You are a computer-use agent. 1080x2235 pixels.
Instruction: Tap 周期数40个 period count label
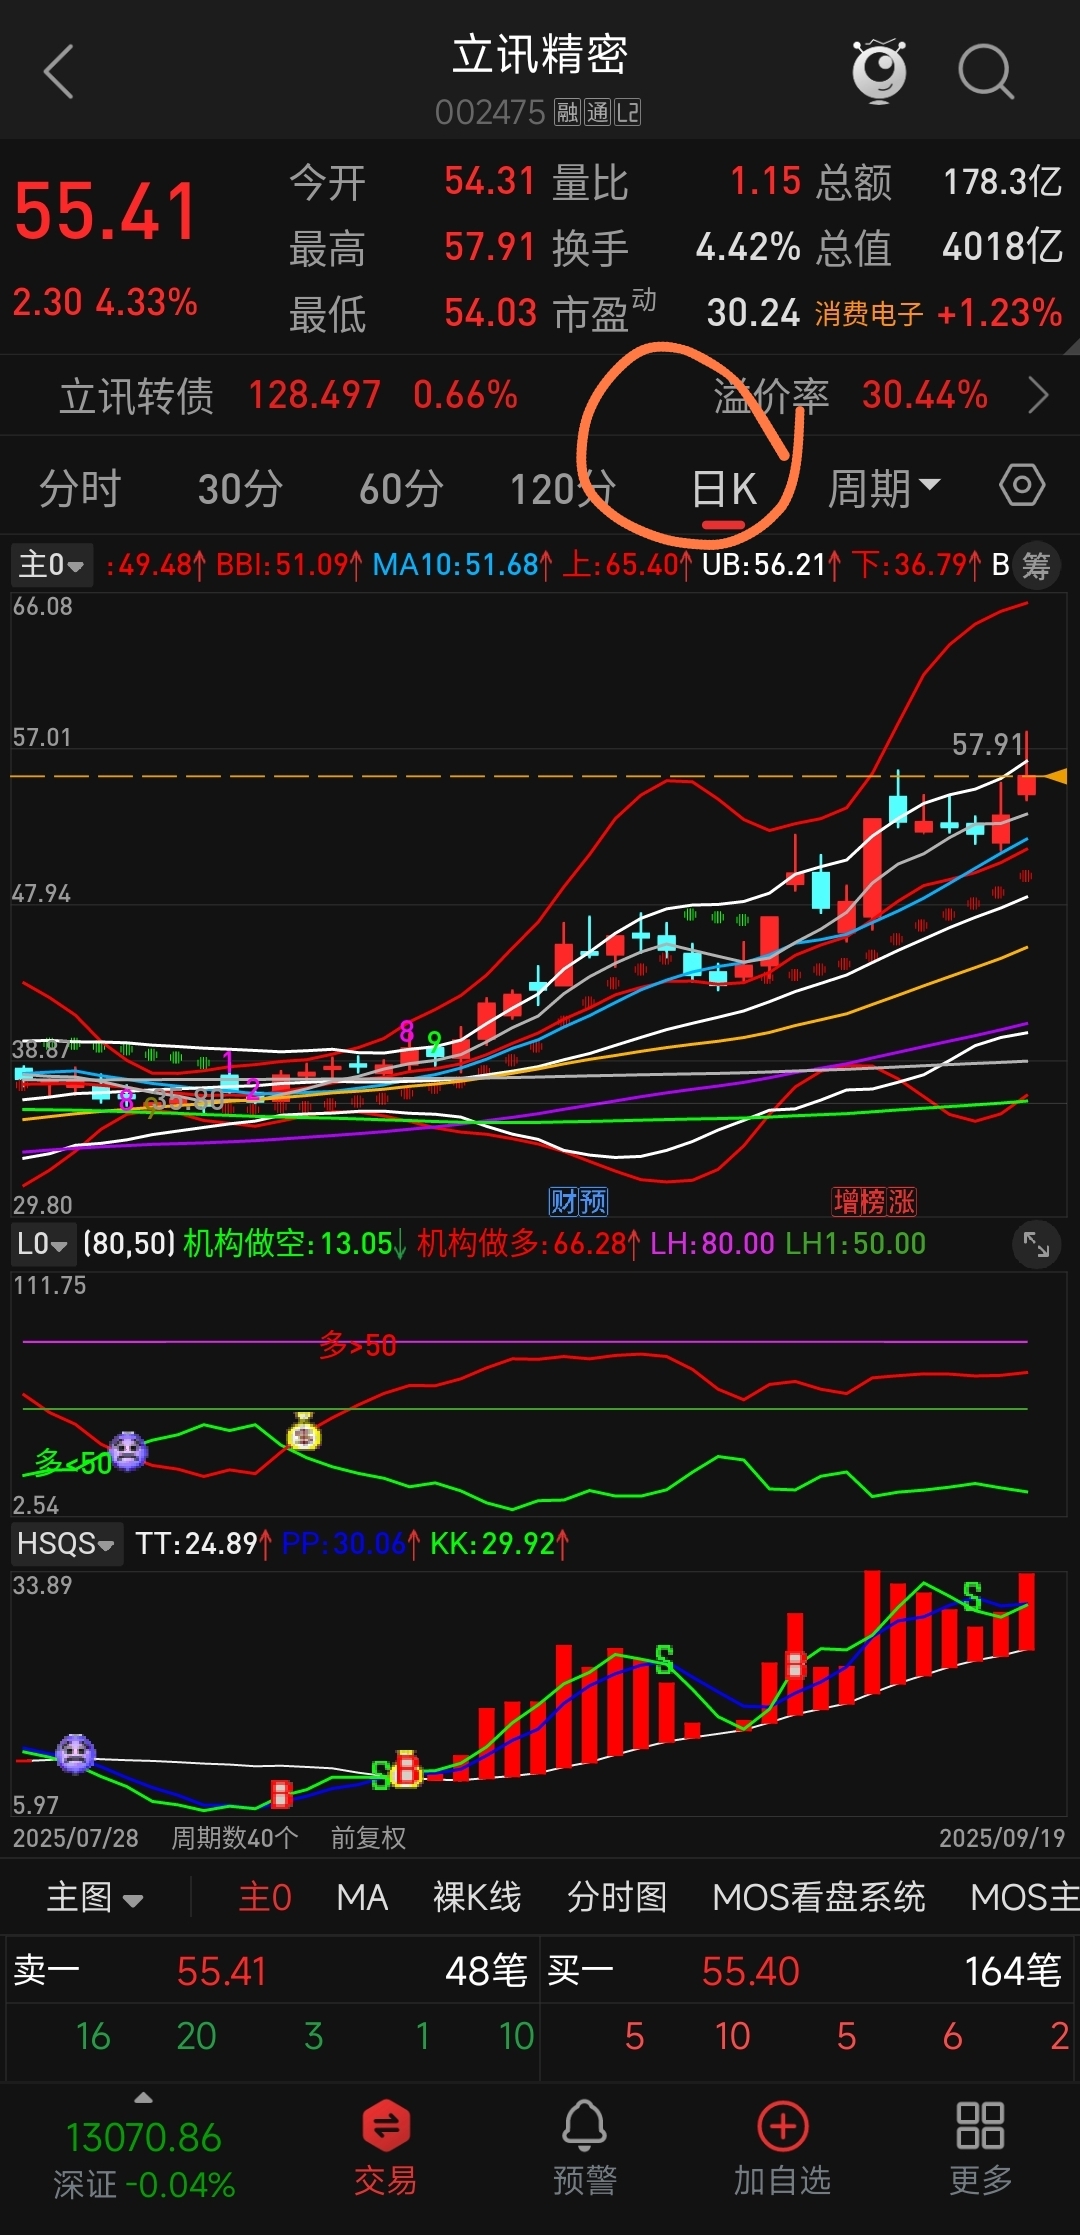[235, 1838]
